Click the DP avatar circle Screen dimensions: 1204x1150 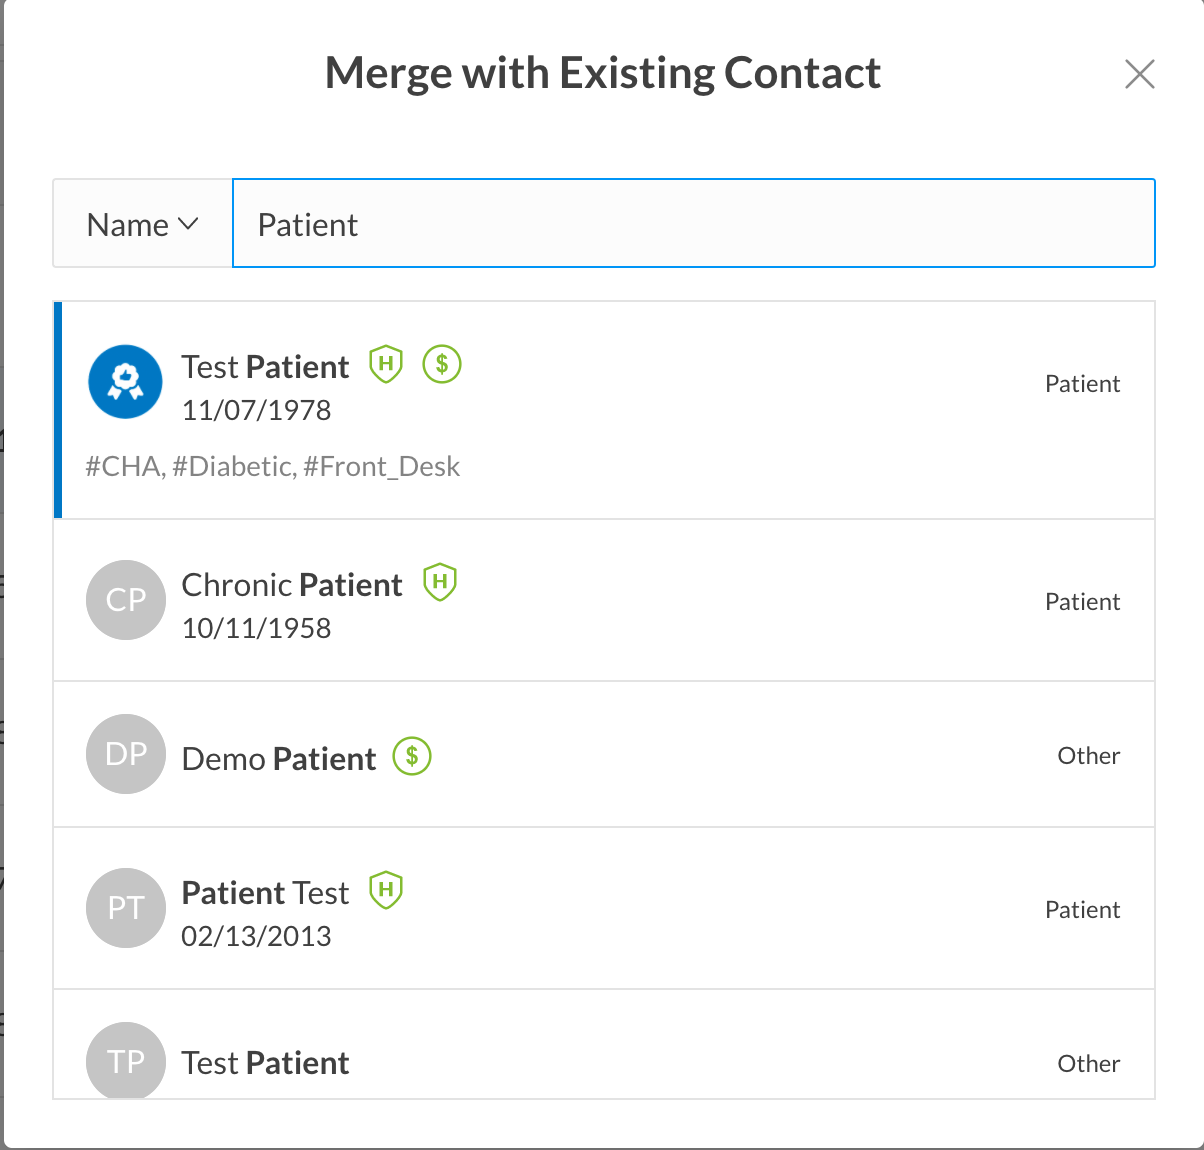coord(125,754)
